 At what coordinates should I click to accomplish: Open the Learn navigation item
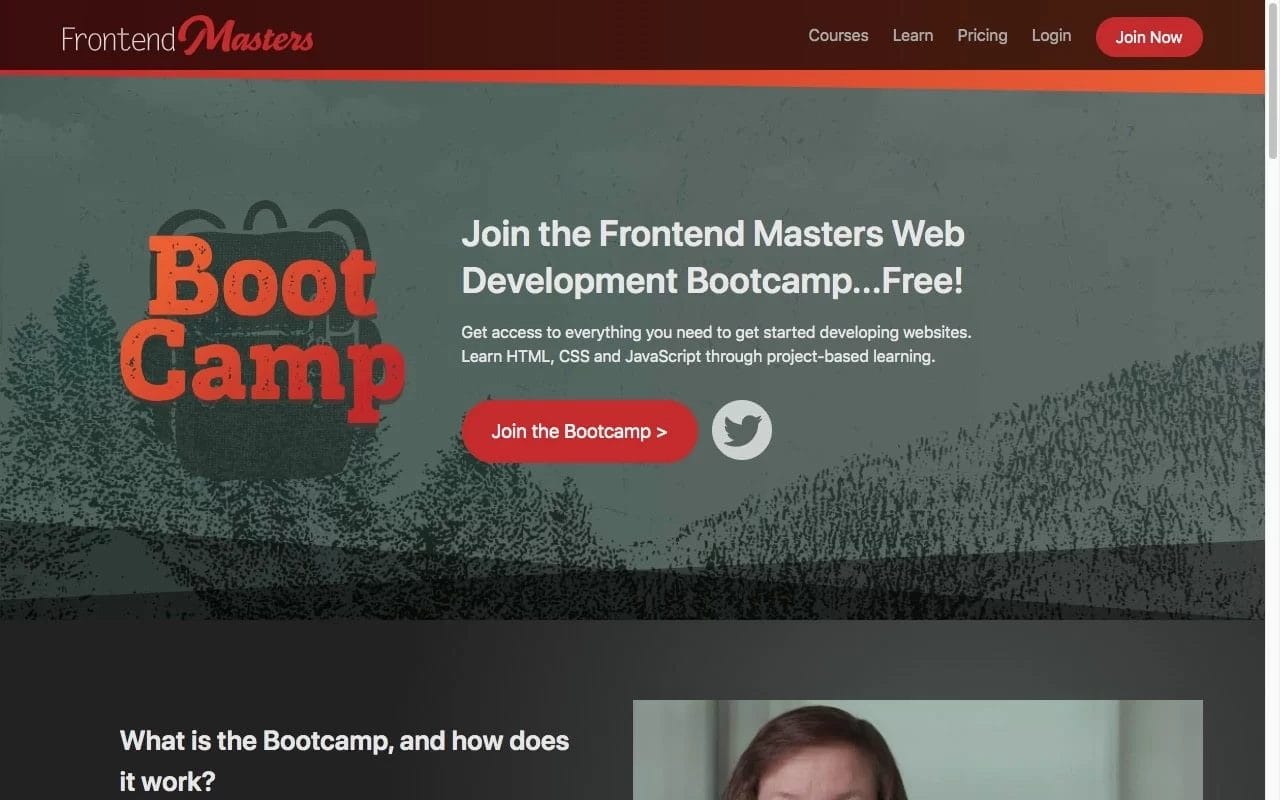(x=913, y=35)
